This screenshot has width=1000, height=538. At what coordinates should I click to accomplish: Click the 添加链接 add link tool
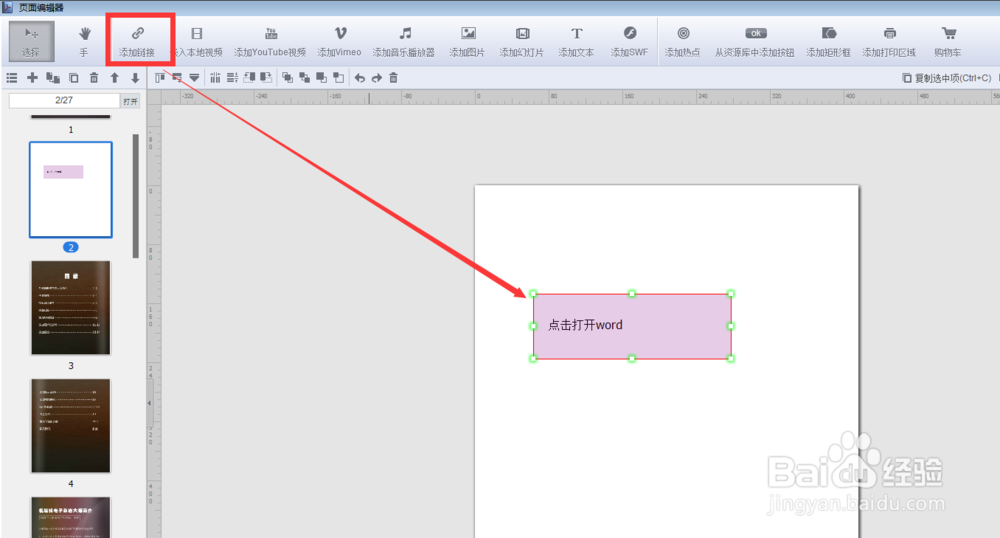(137, 41)
